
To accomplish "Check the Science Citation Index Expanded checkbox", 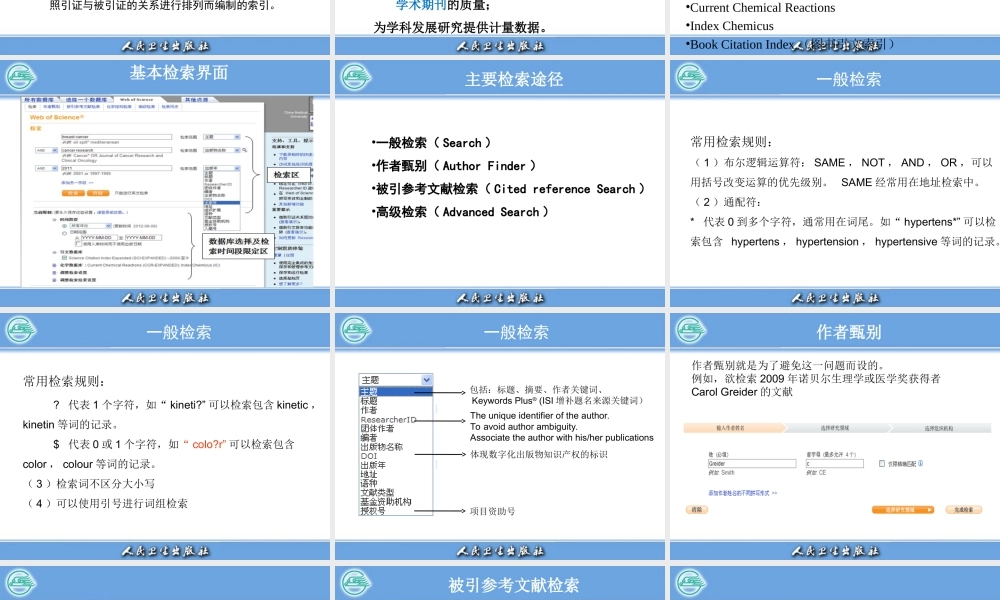I will pos(64,258).
